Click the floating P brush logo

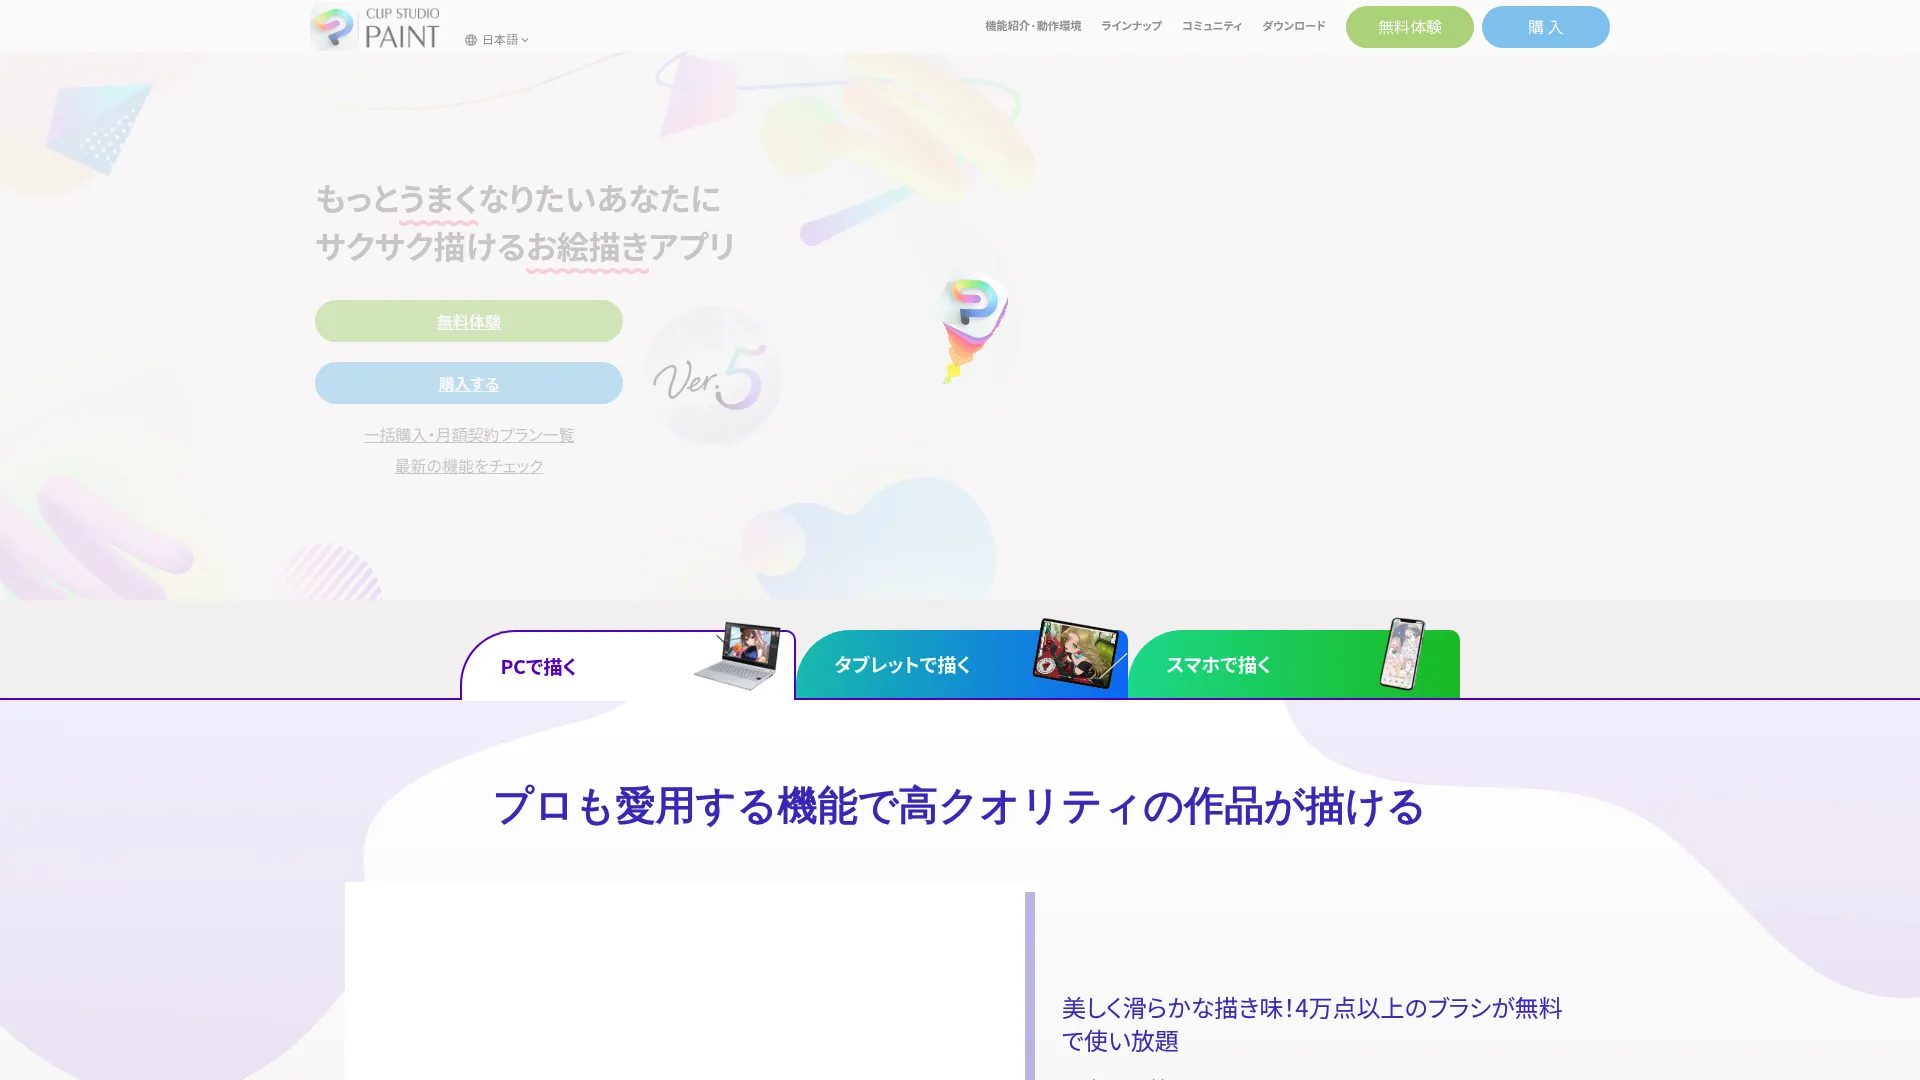click(974, 329)
